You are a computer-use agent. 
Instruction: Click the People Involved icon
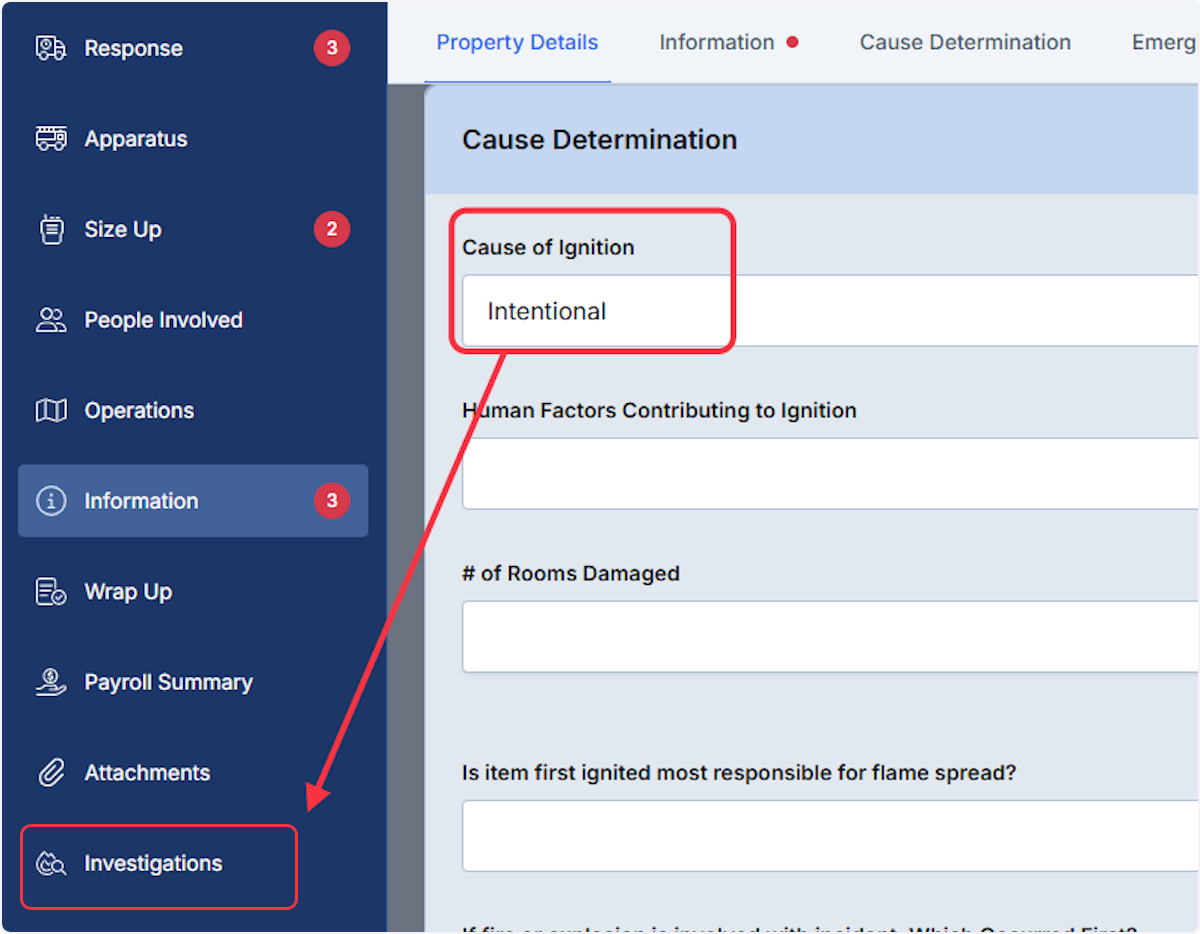[x=51, y=320]
